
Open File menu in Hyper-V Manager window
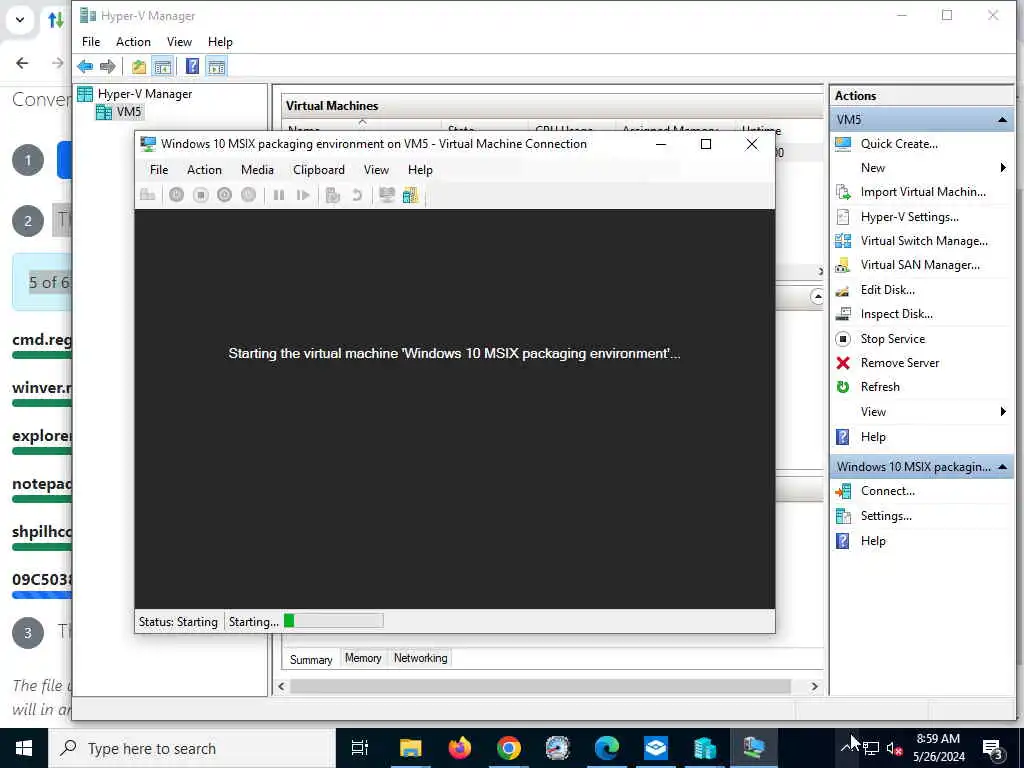click(x=91, y=42)
